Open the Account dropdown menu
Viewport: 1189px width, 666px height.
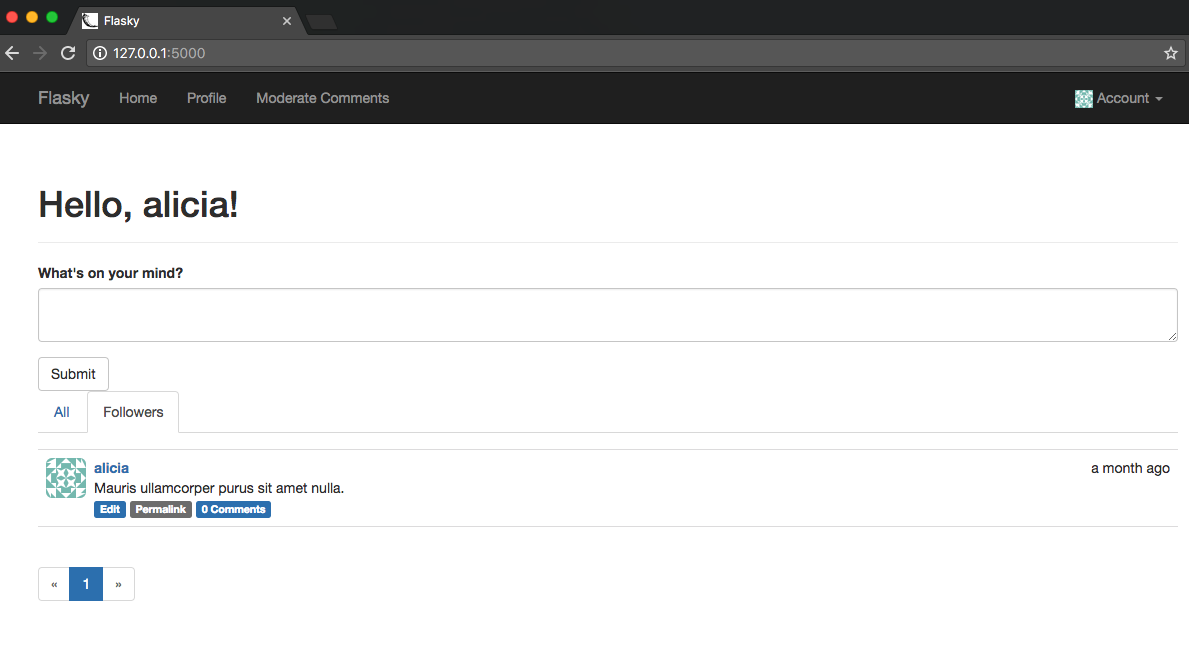pos(1119,98)
